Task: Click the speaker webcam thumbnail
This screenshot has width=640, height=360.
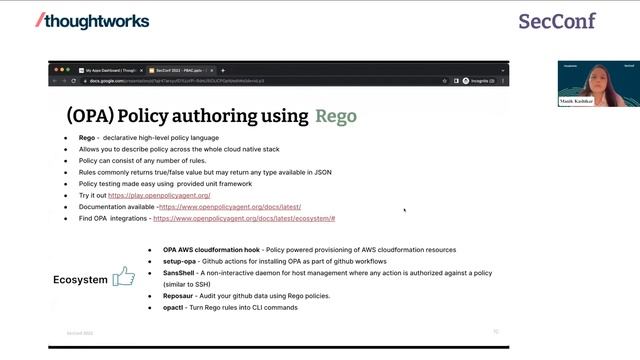Action: 599,84
